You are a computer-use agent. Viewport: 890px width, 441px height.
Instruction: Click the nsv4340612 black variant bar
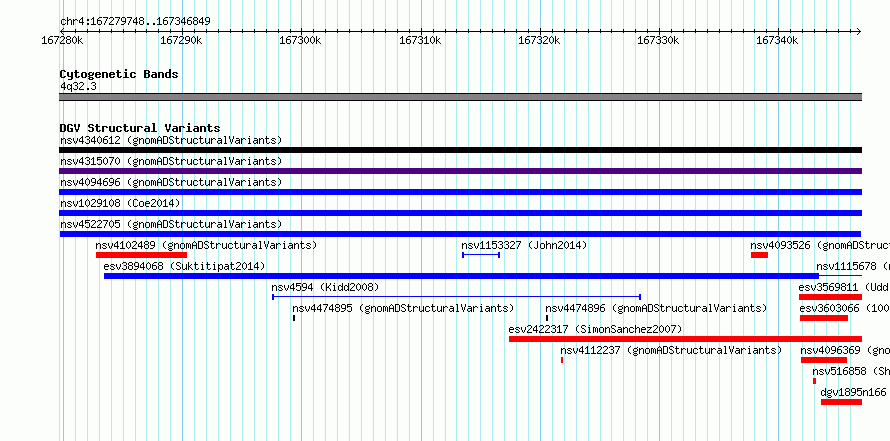click(460, 150)
